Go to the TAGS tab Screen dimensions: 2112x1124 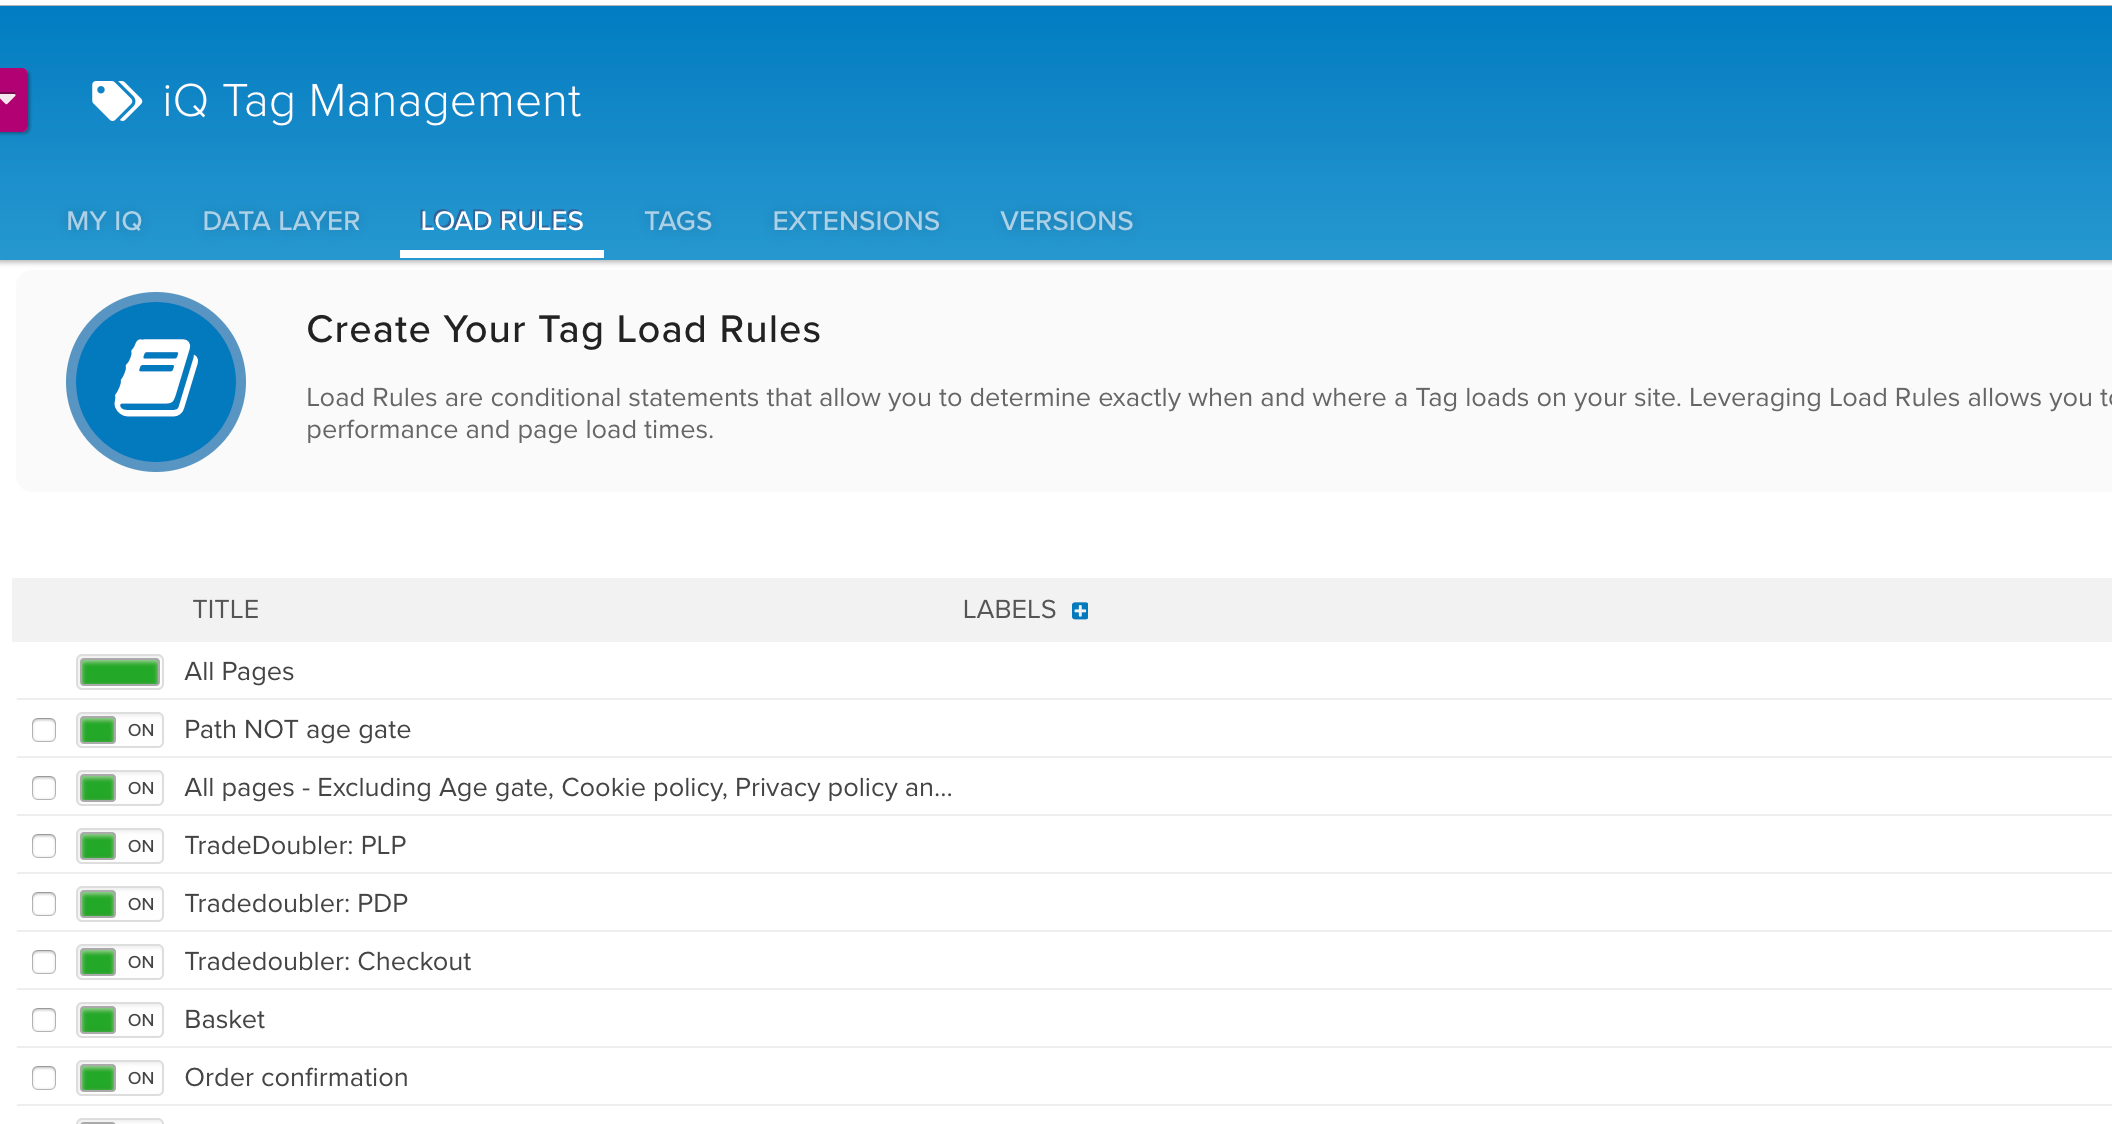[x=678, y=221]
